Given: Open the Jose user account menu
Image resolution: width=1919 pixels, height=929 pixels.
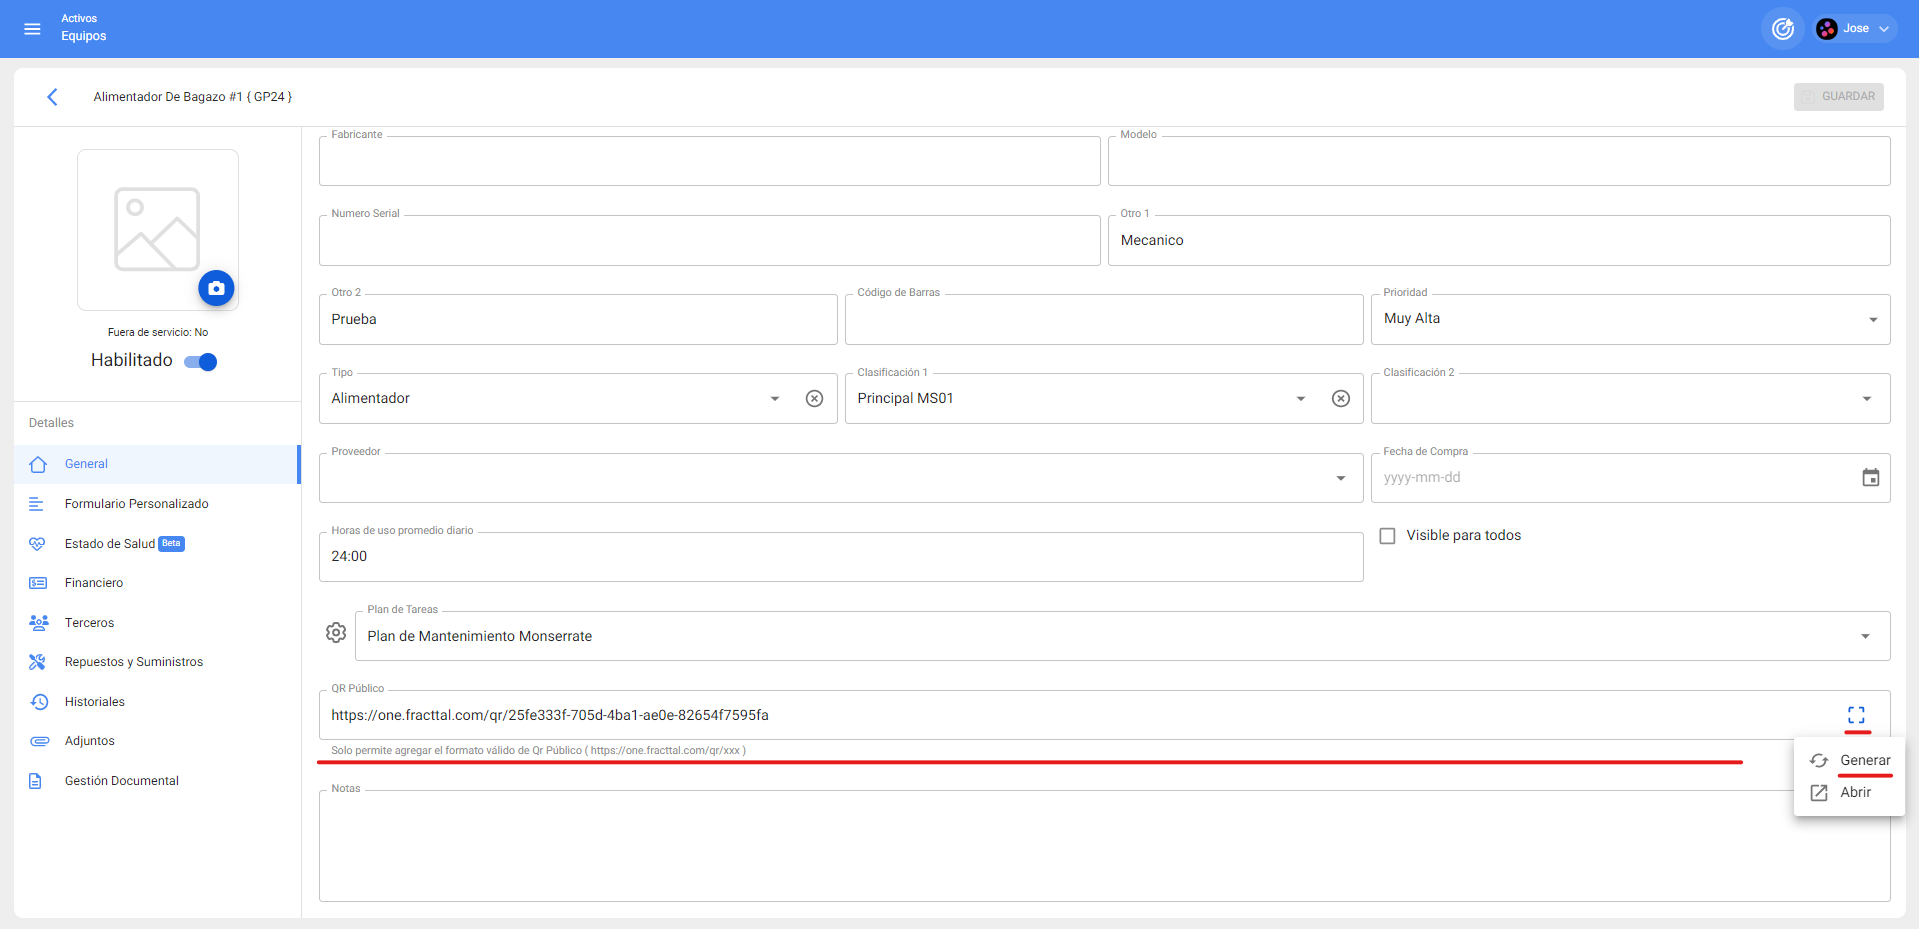Looking at the screenshot, I should point(1855,29).
